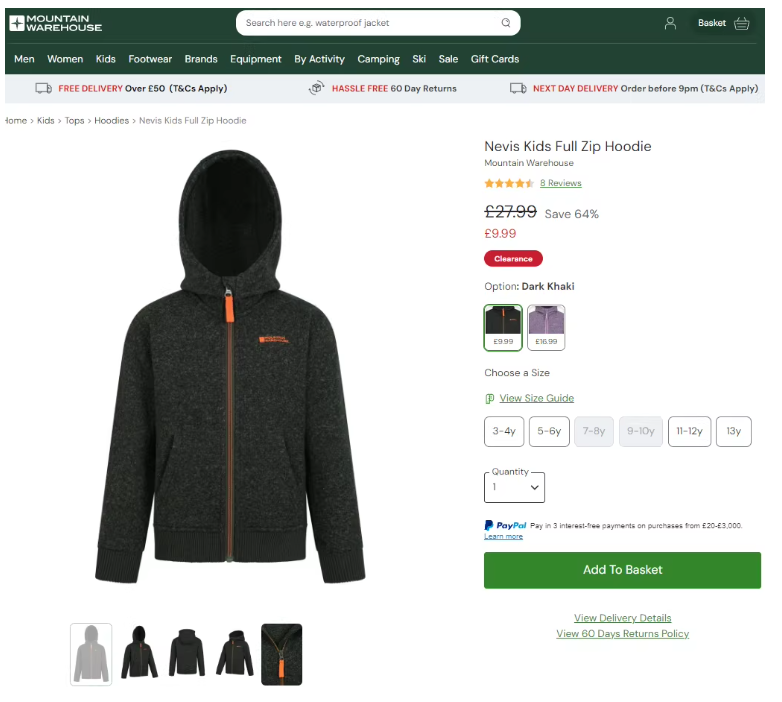Open the Equipment menu
The width and height of the screenshot is (782, 702).
[x=255, y=59]
